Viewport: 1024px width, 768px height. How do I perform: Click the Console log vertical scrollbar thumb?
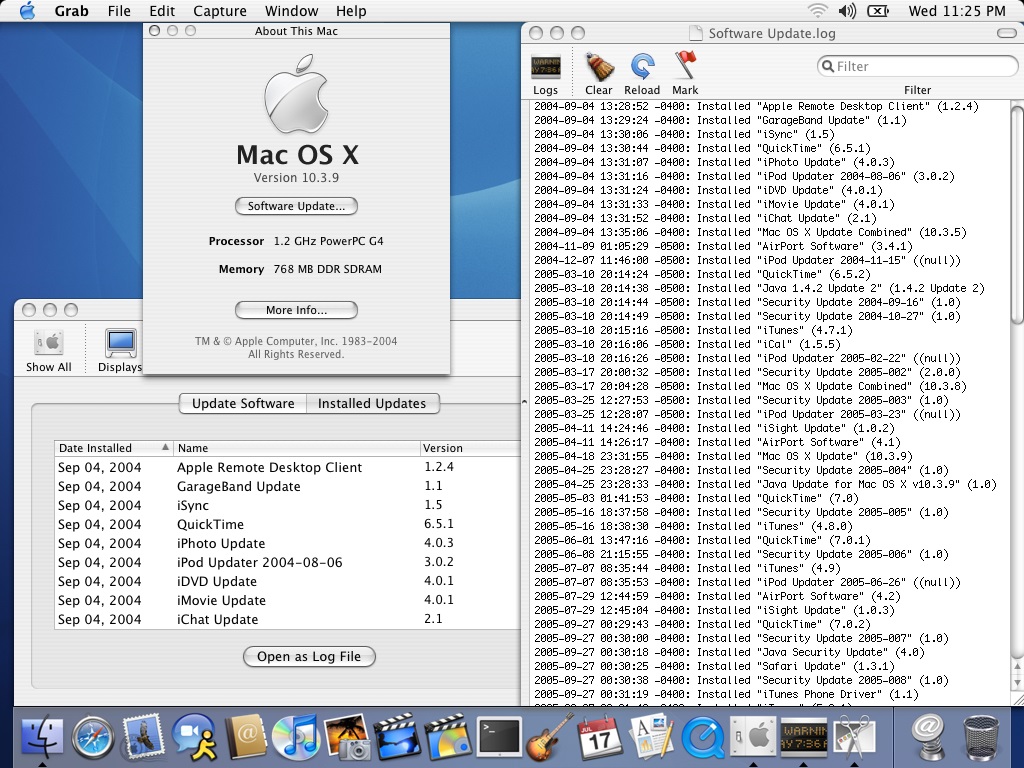1017,214
